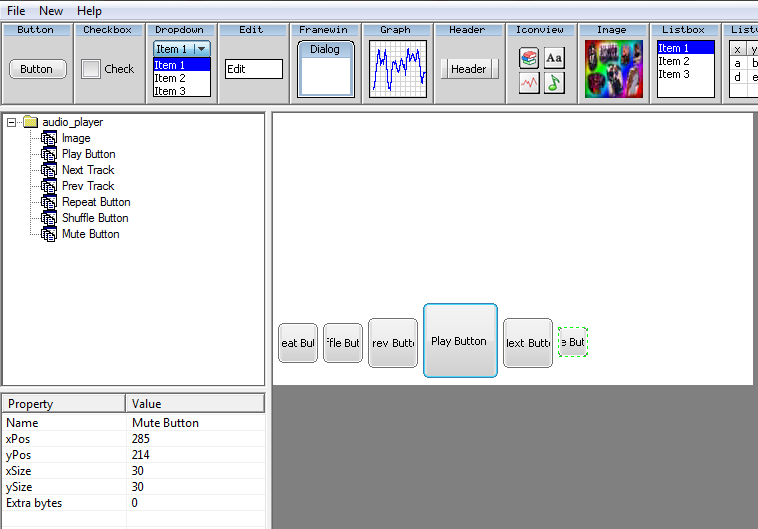The width and height of the screenshot is (758, 529).
Task: Click the Button widget in the palette
Action: tap(36, 69)
